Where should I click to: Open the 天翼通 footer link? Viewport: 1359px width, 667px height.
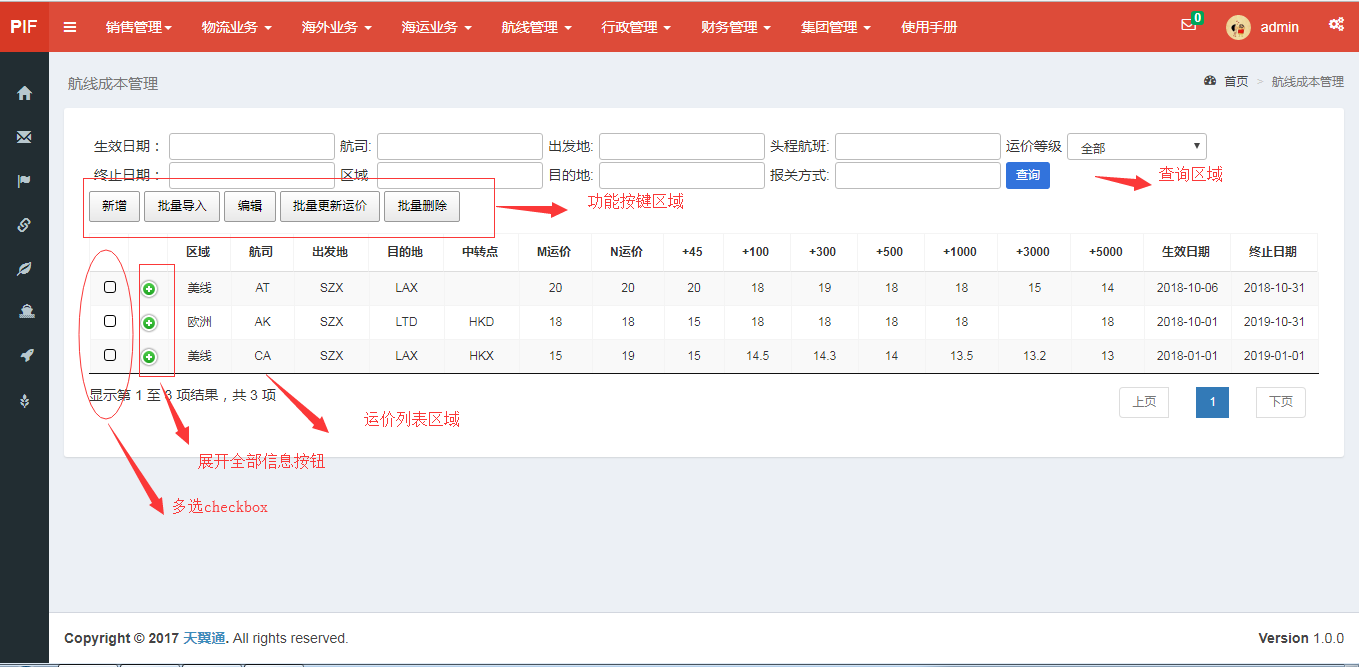coord(204,638)
